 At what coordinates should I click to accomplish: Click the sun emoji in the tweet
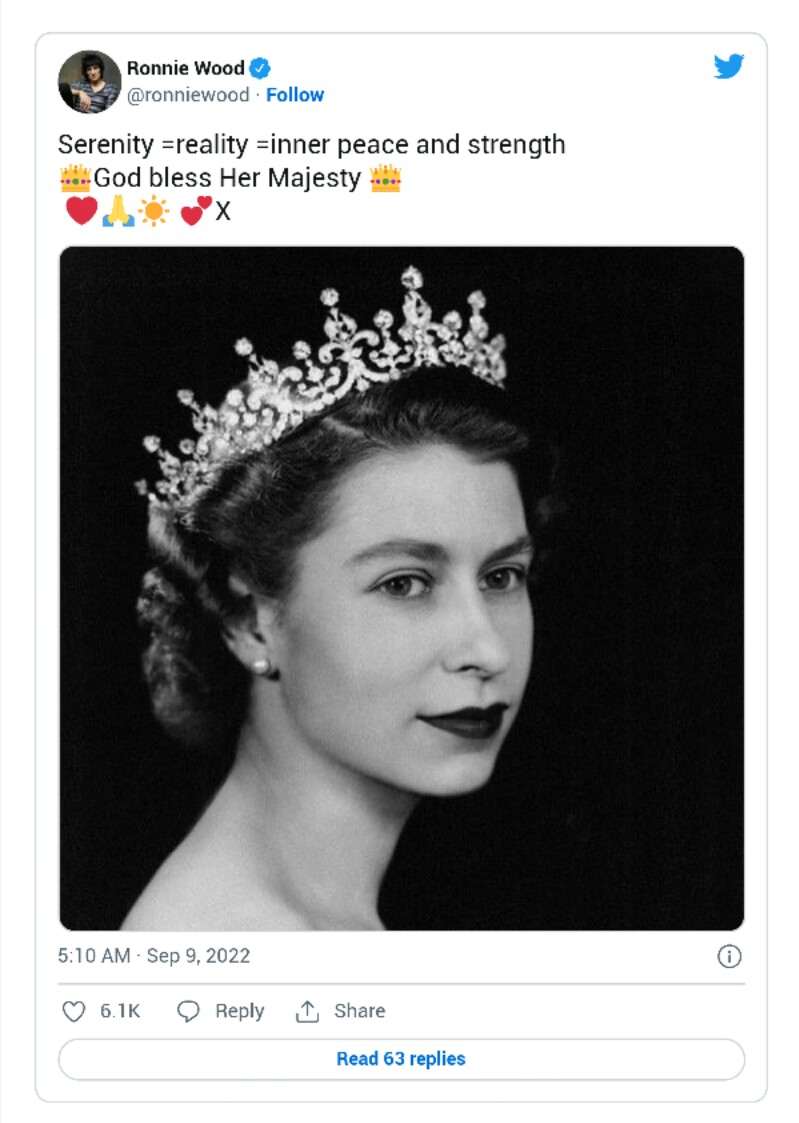click(x=154, y=211)
